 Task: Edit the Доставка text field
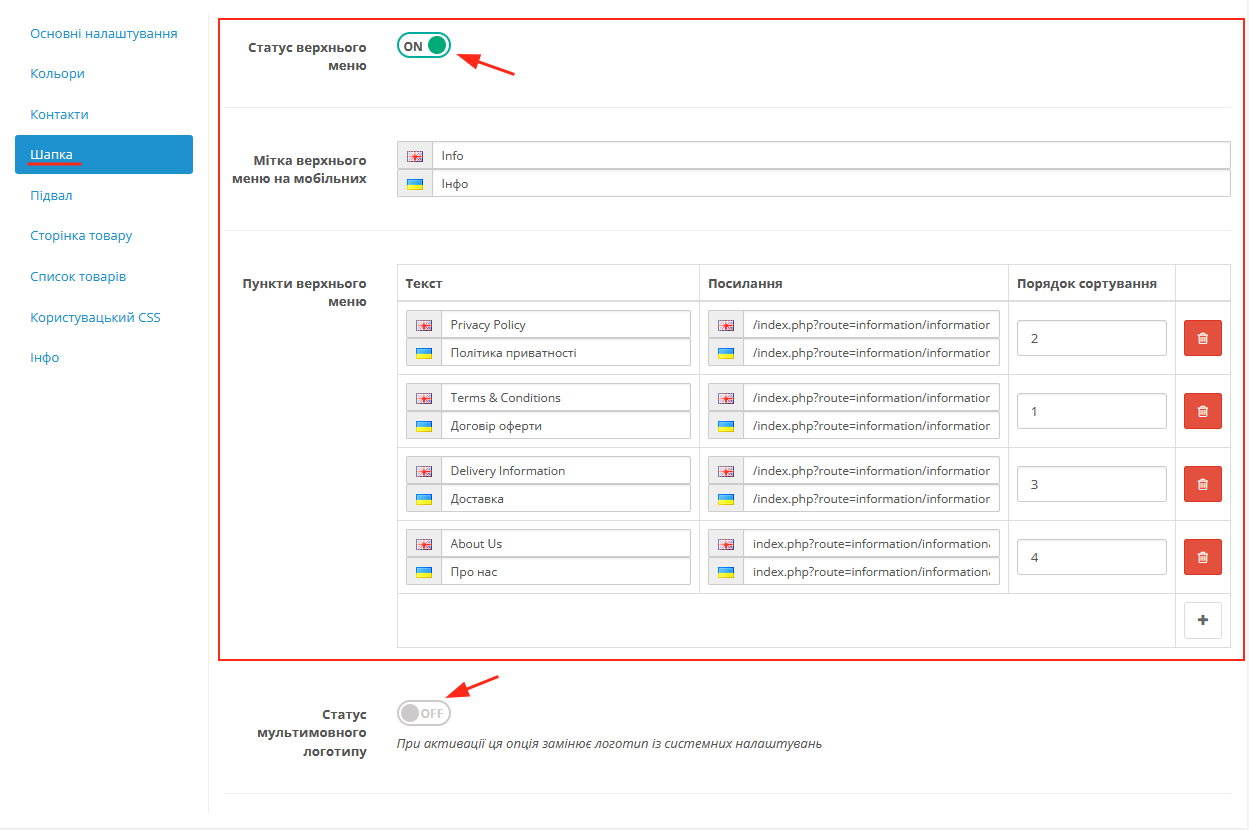(566, 499)
